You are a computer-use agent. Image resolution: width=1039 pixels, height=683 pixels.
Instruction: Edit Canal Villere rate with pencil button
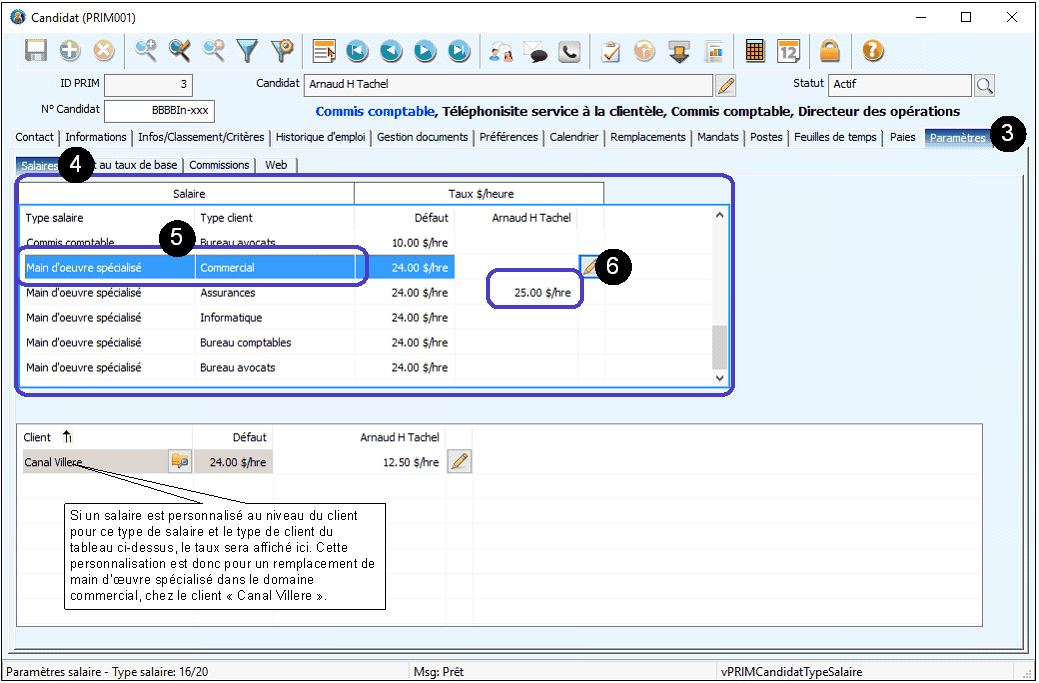459,461
